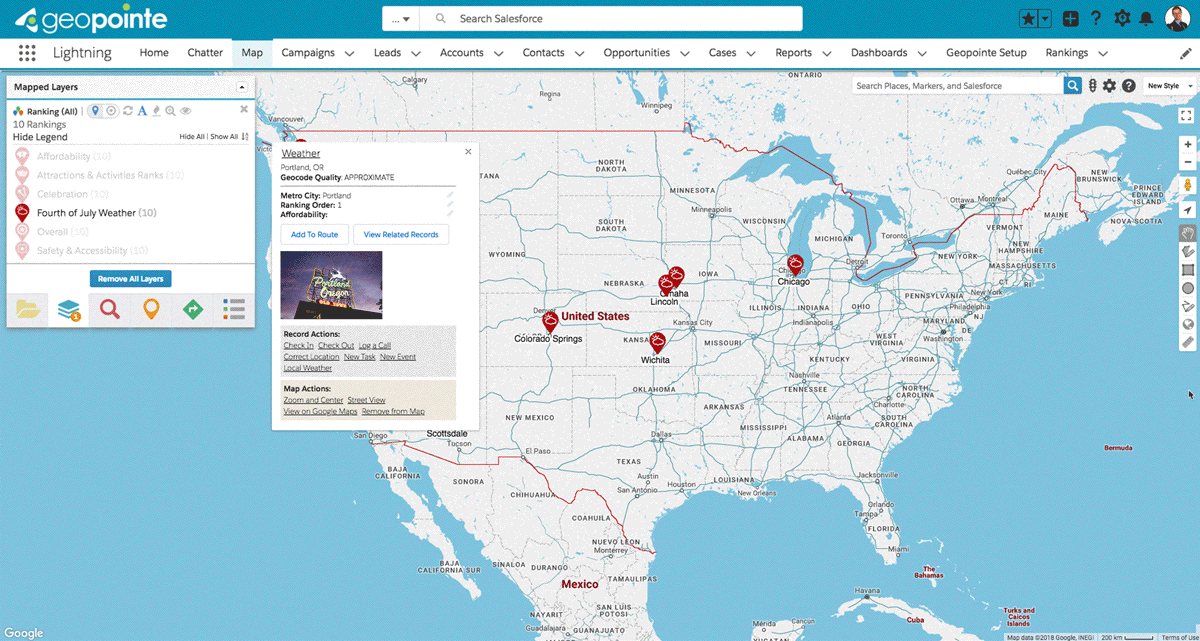This screenshot has height=641, width=1200.
Task: Switch layer to marker pin mode
Action: (95, 111)
